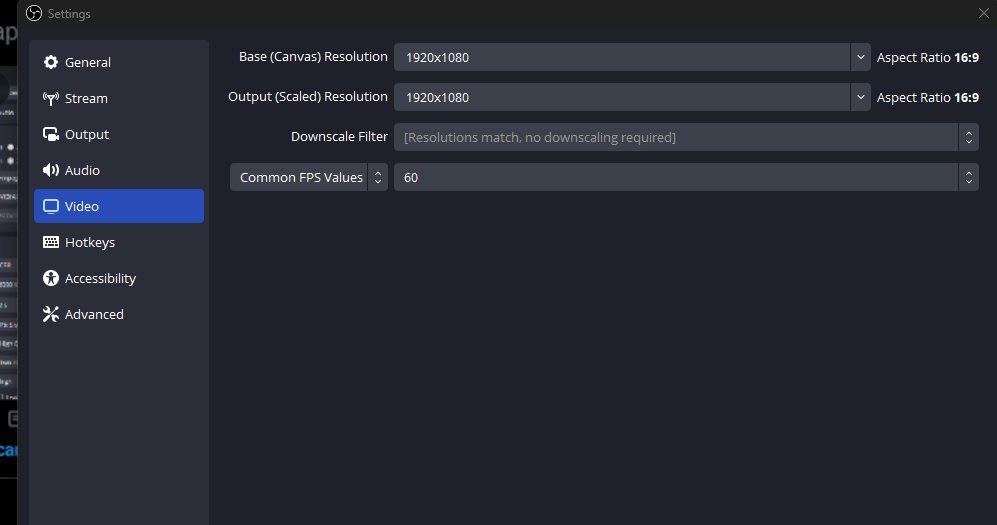Go to the Output settings tab

(119, 135)
